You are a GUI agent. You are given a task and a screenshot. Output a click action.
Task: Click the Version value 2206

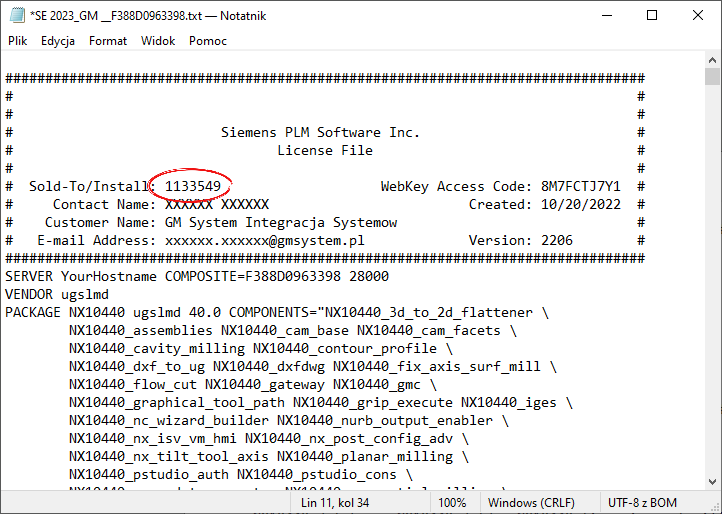[557, 240]
